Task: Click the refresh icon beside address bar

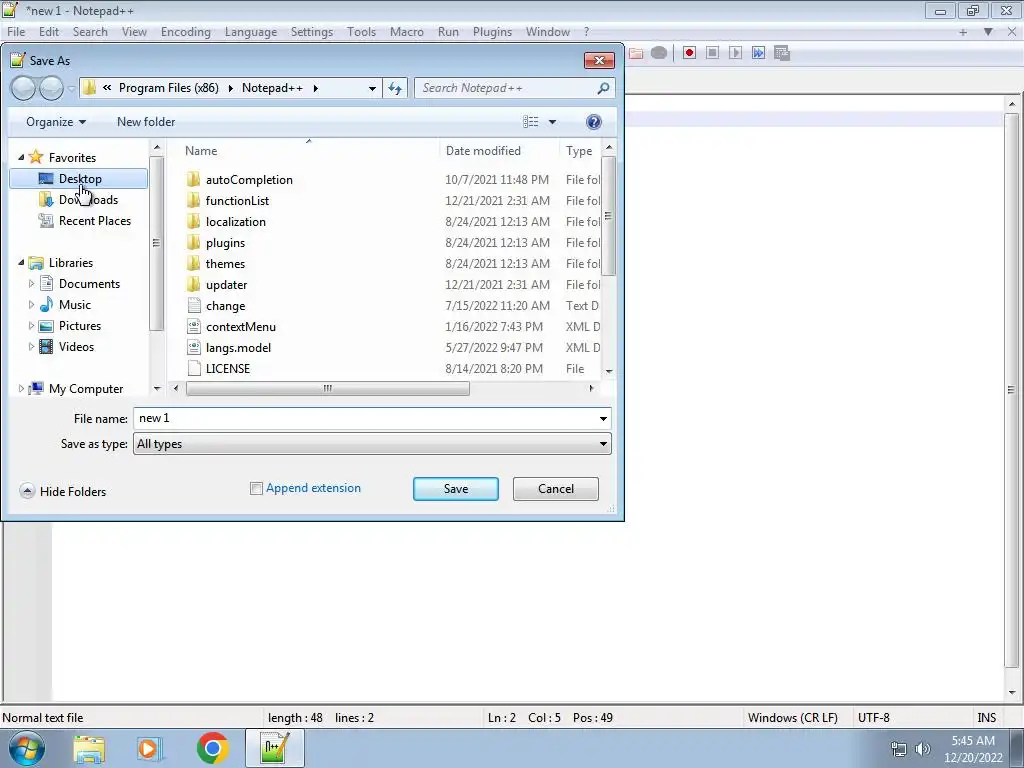Action: coord(395,88)
